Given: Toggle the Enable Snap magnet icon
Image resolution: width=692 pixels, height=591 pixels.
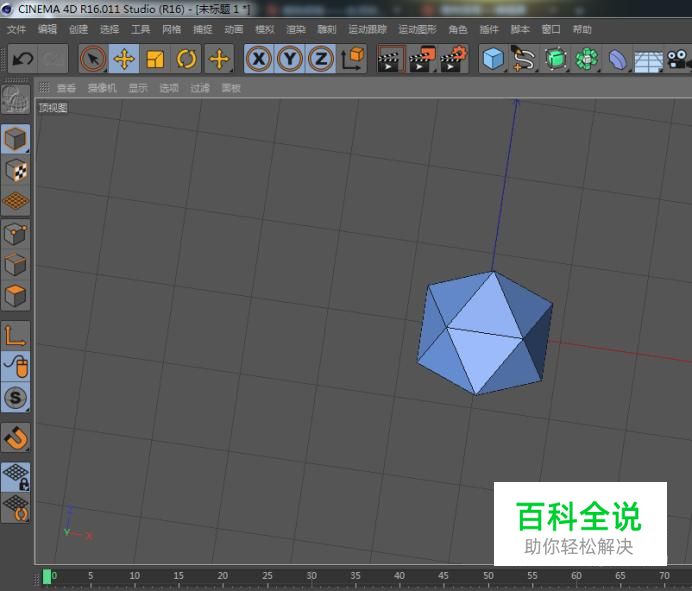Looking at the screenshot, I should click(x=15, y=437).
